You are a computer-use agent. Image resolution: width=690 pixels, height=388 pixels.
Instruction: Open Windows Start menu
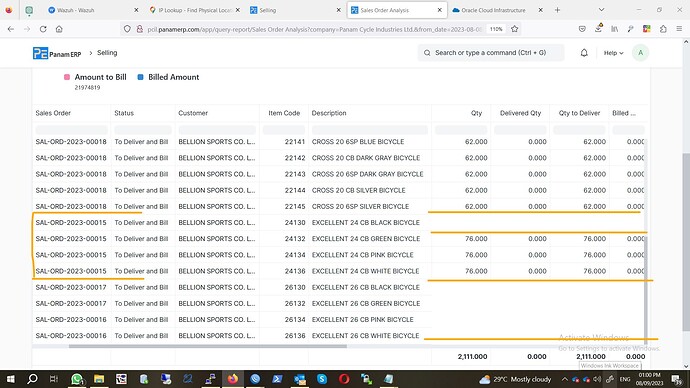tap(11, 379)
